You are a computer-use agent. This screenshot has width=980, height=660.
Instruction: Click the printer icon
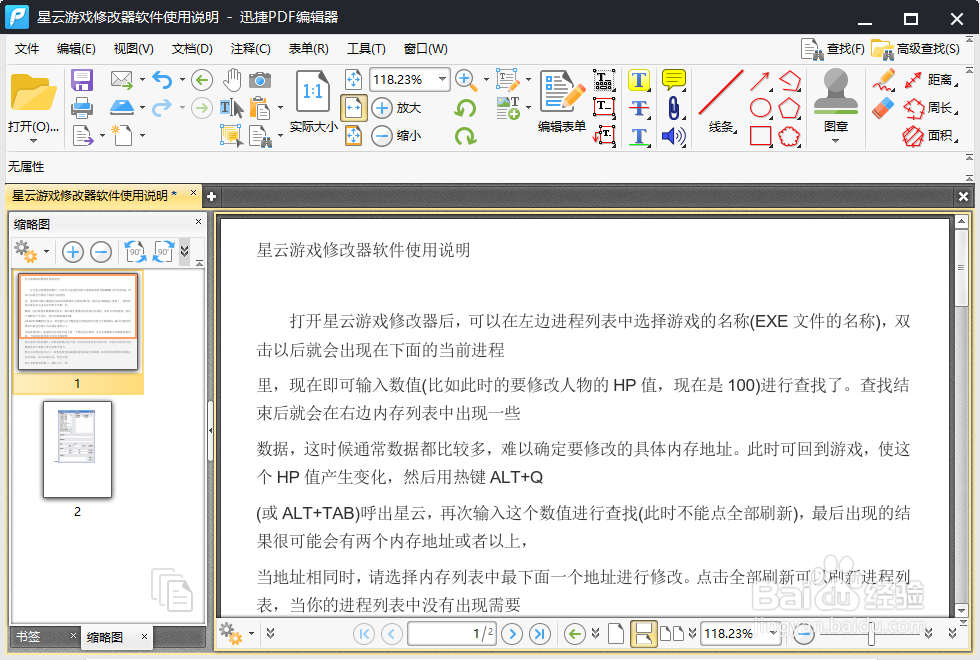coord(82,108)
